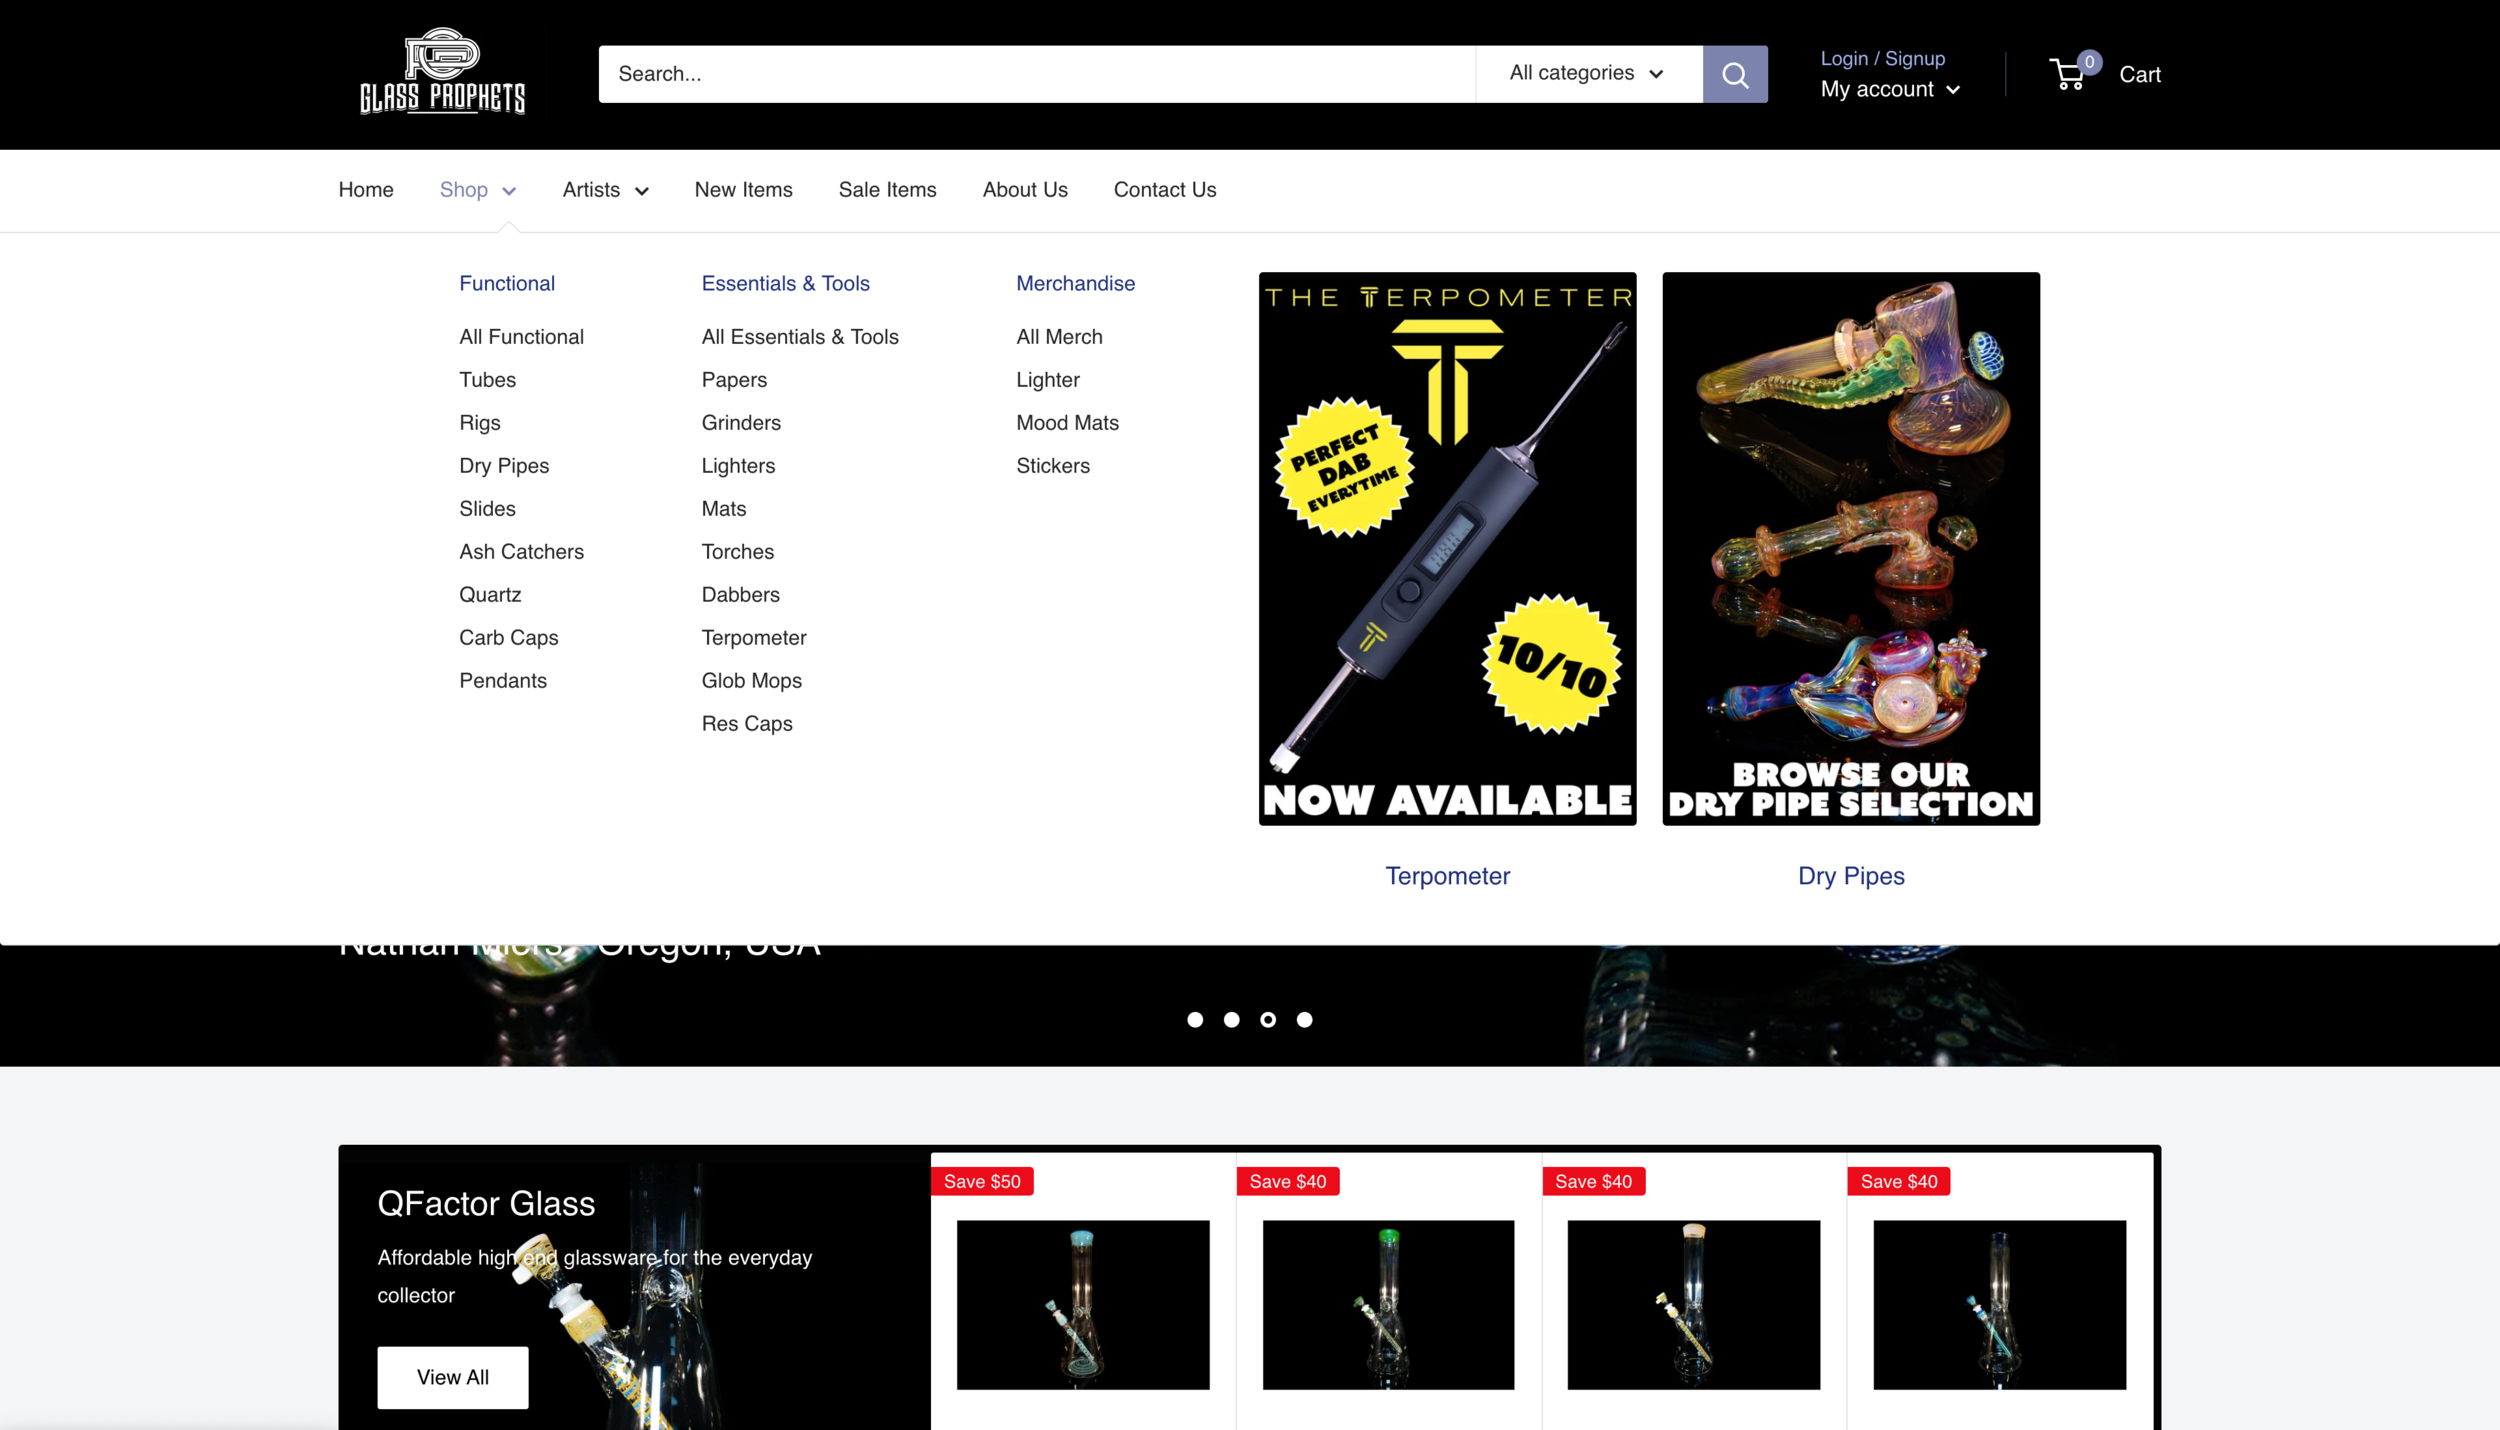Select Dabbers in Essentials & Tools
This screenshot has width=2500, height=1430.
pos(740,595)
